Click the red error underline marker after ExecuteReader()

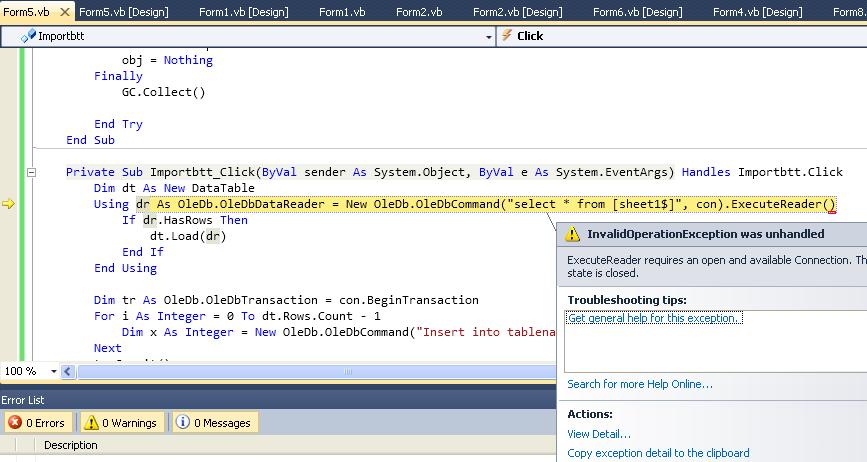[x=832, y=211]
